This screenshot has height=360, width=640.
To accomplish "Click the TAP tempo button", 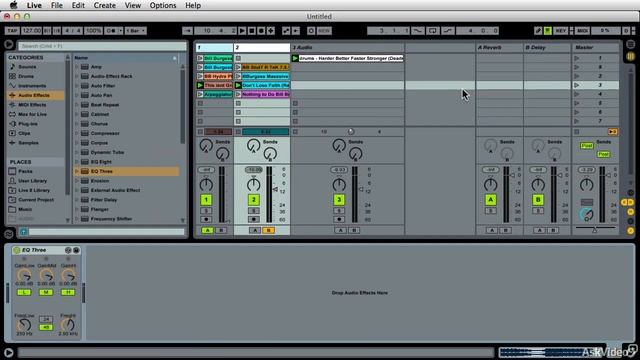I will (x=12, y=31).
